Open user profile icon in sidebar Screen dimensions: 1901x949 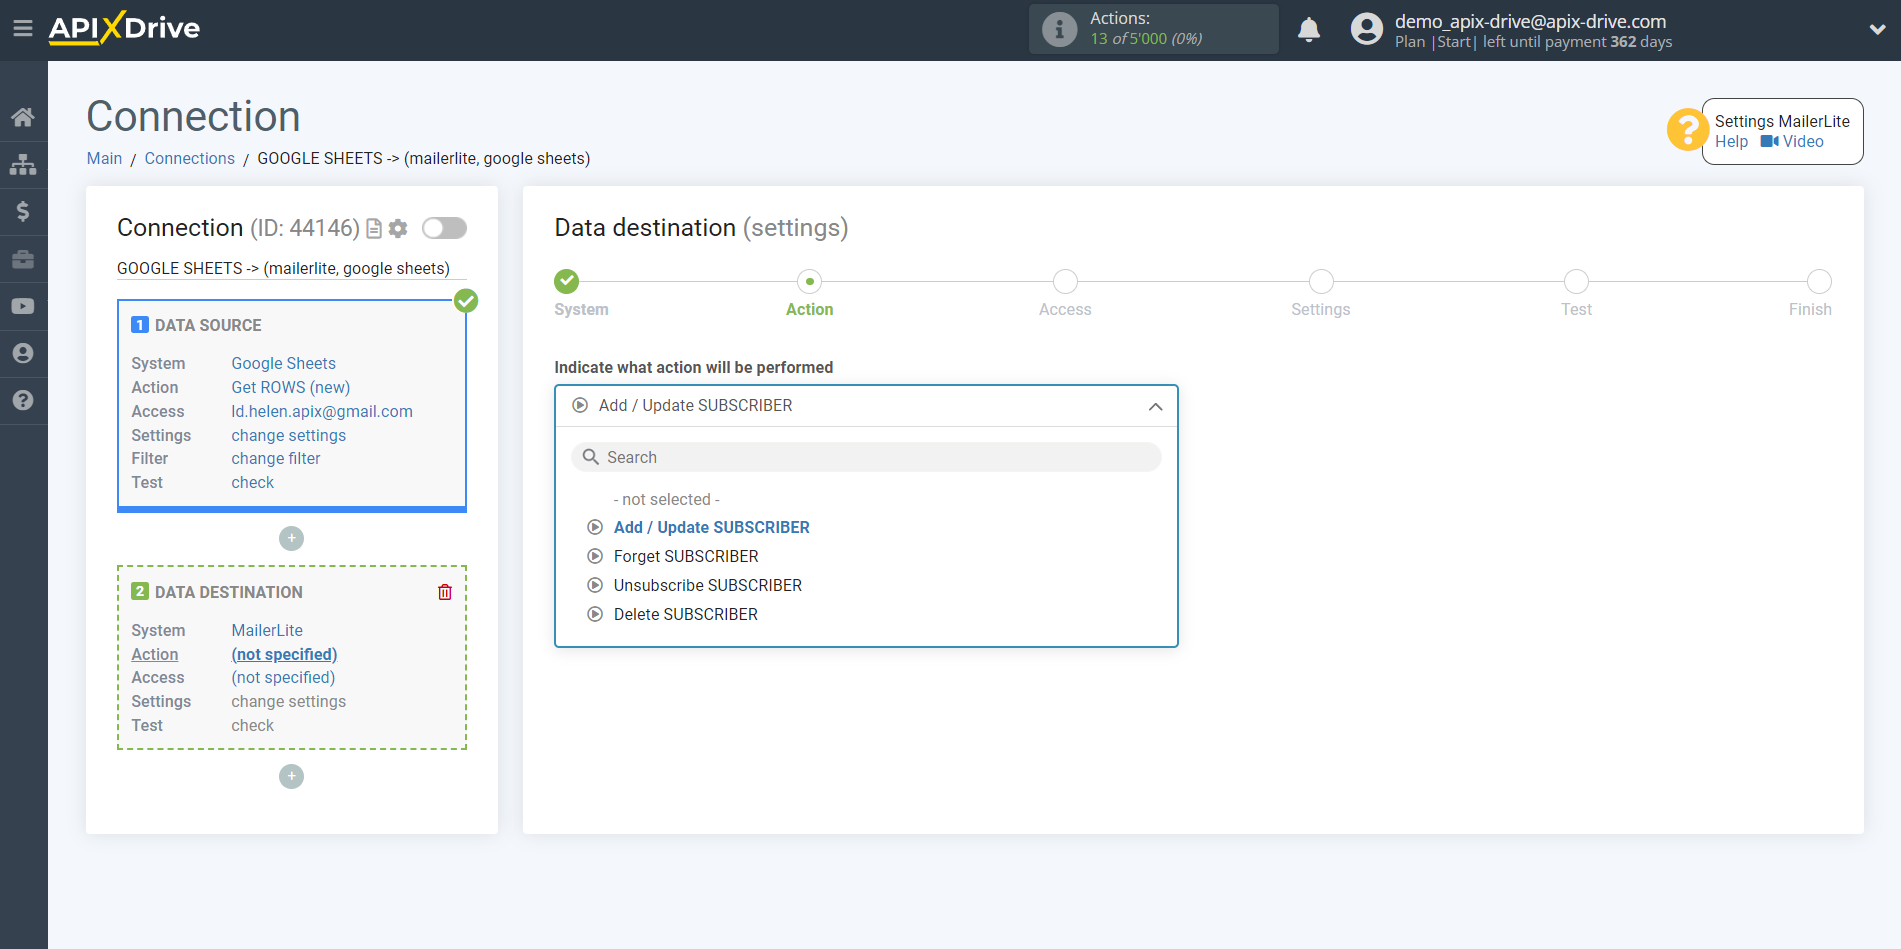[23, 353]
